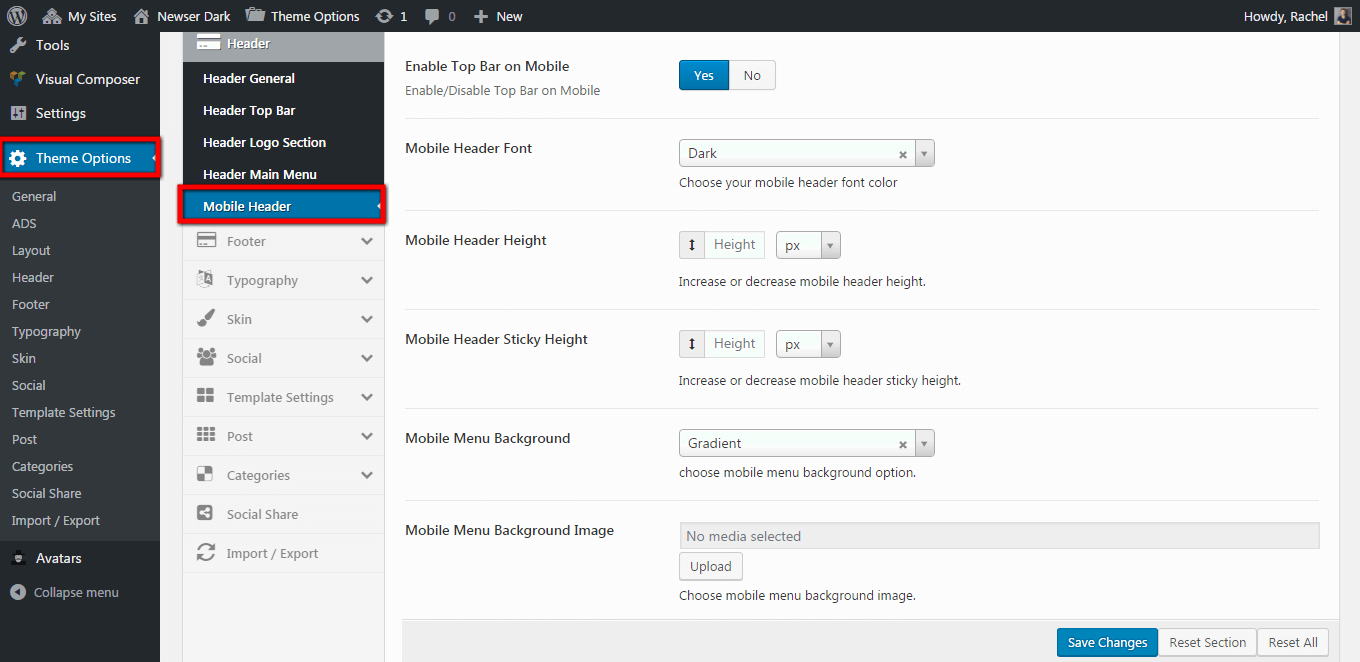Click the Visual Composer sidebar icon
This screenshot has width=1360, height=662.
click(17, 79)
